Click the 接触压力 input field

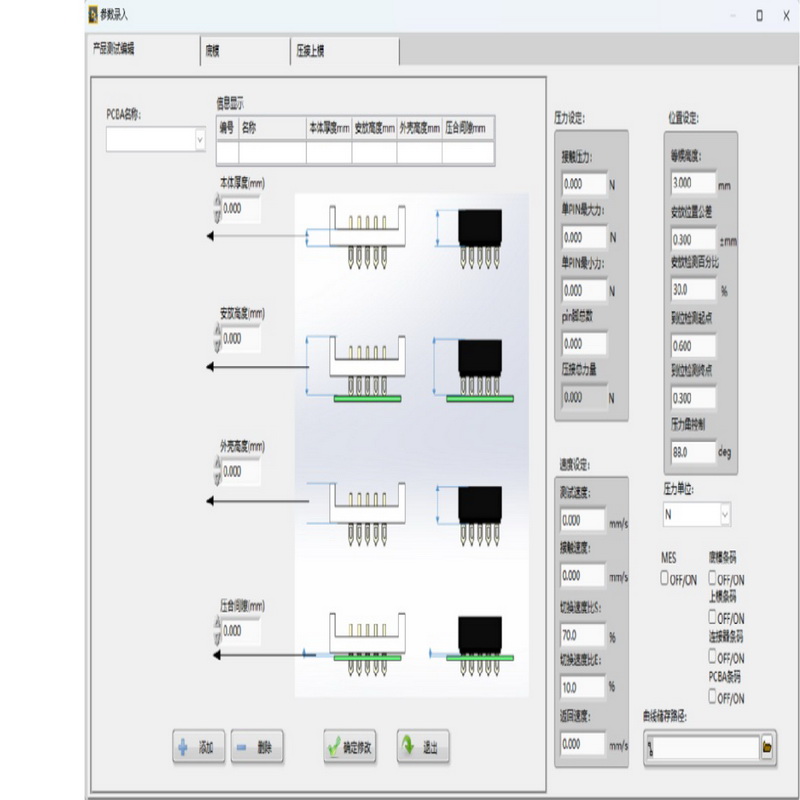(x=583, y=185)
